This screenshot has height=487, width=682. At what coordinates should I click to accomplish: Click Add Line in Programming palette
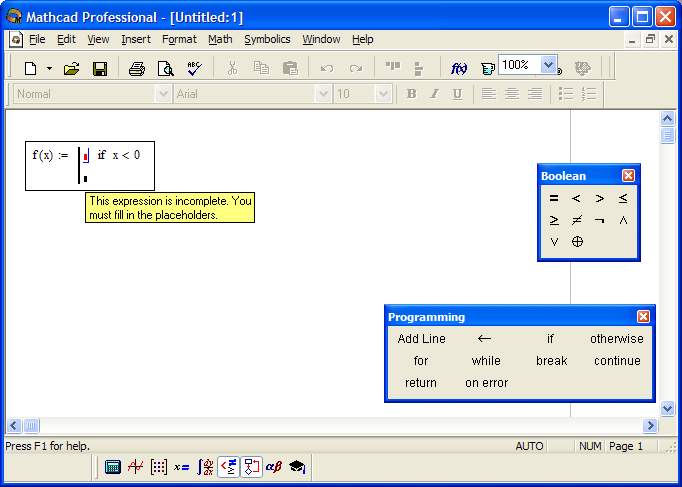421,339
